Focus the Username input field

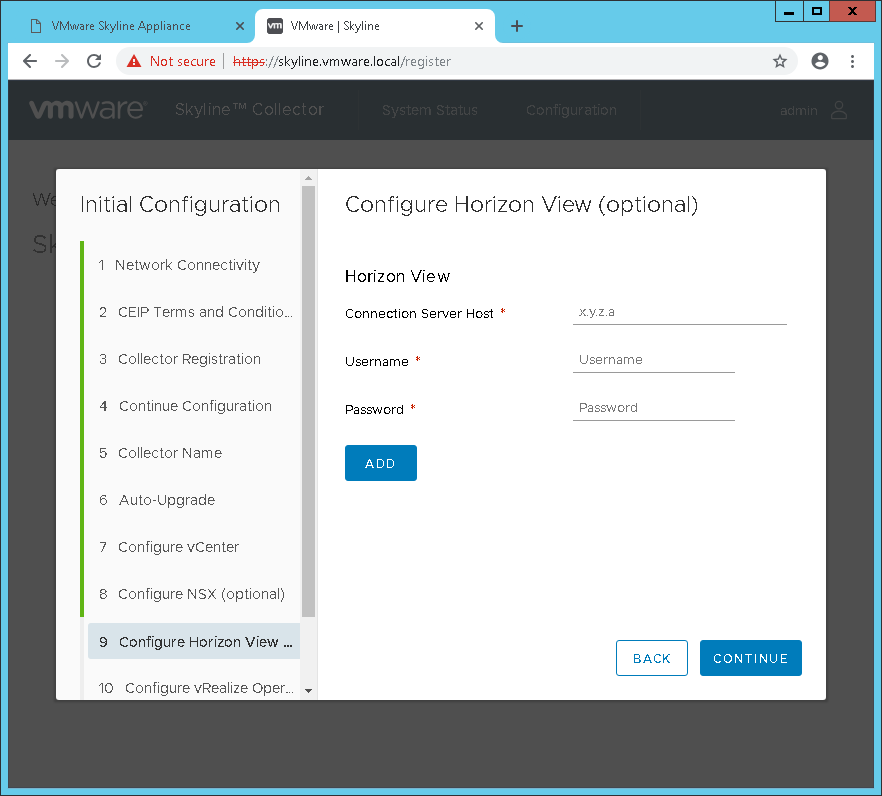point(654,360)
